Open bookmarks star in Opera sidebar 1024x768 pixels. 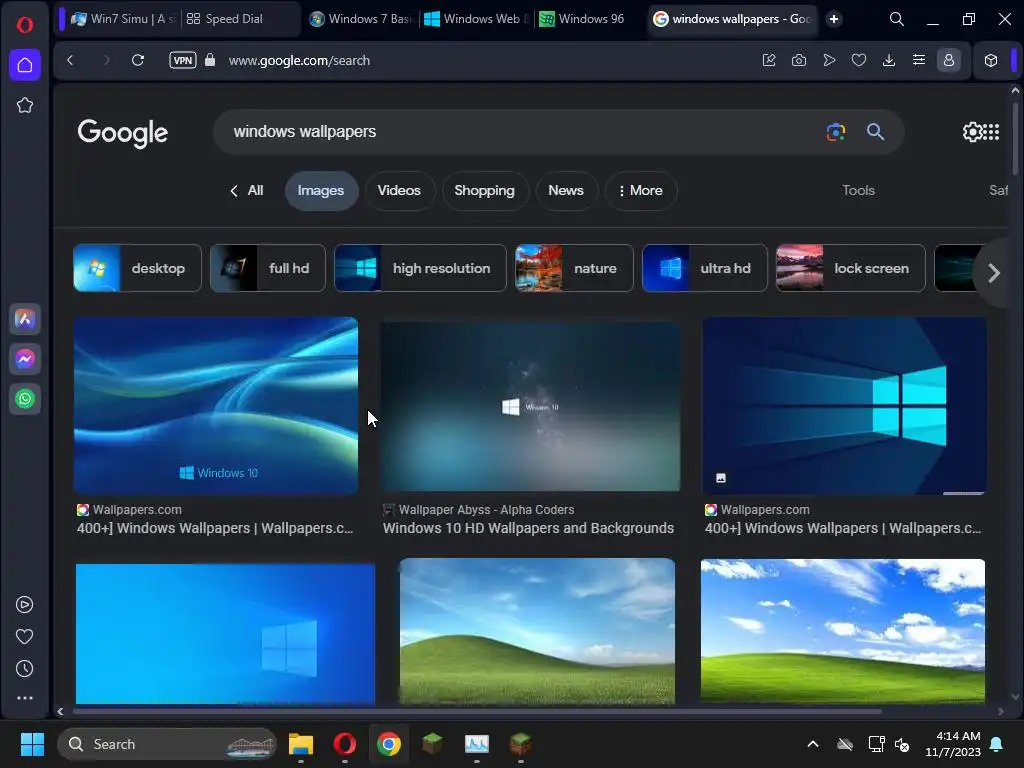pyautogui.click(x=25, y=105)
